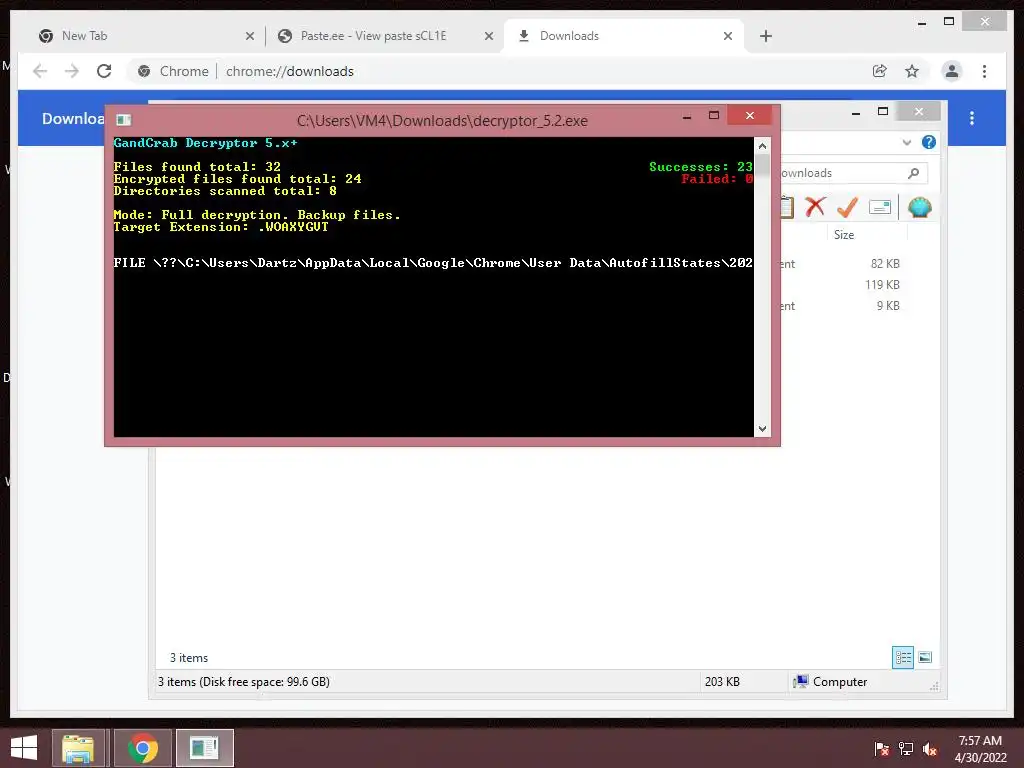Viewport: 1024px width, 768px height.
Task: Open Explorer help question mark icon
Action: tap(929, 142)
